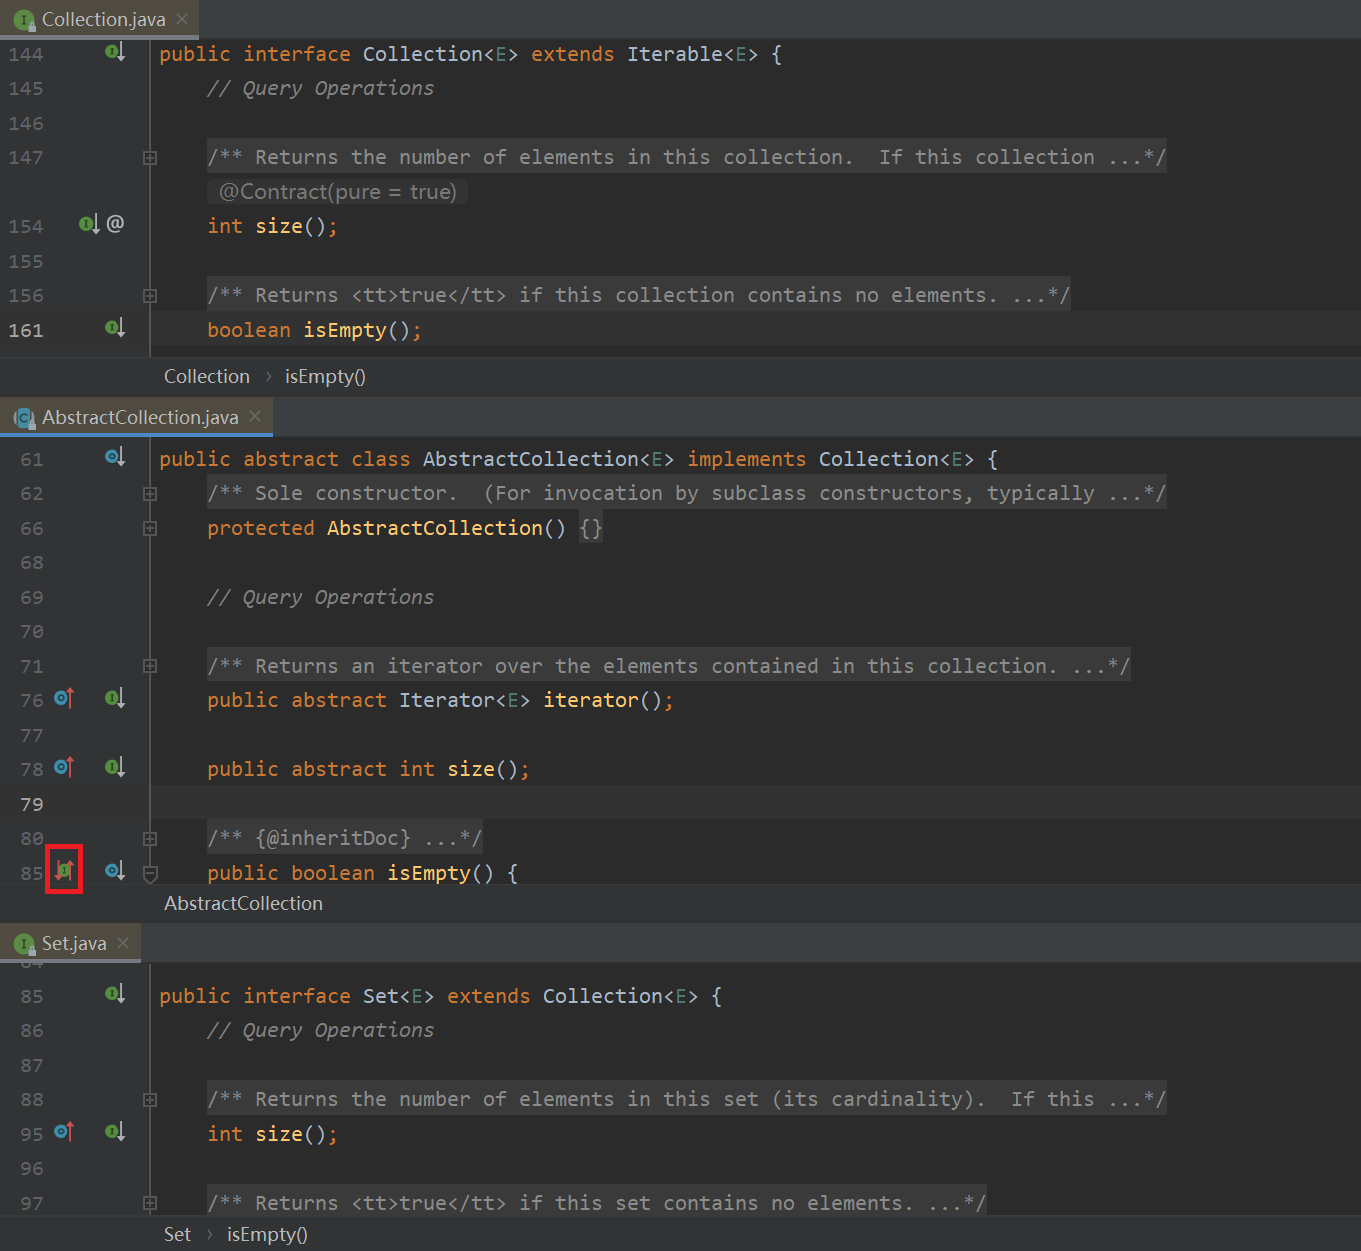Click folded comment 'Sole constructor. (For invocation by subclass'
Viewport: 1361px width, 1251px height.
tap(687, 493)
